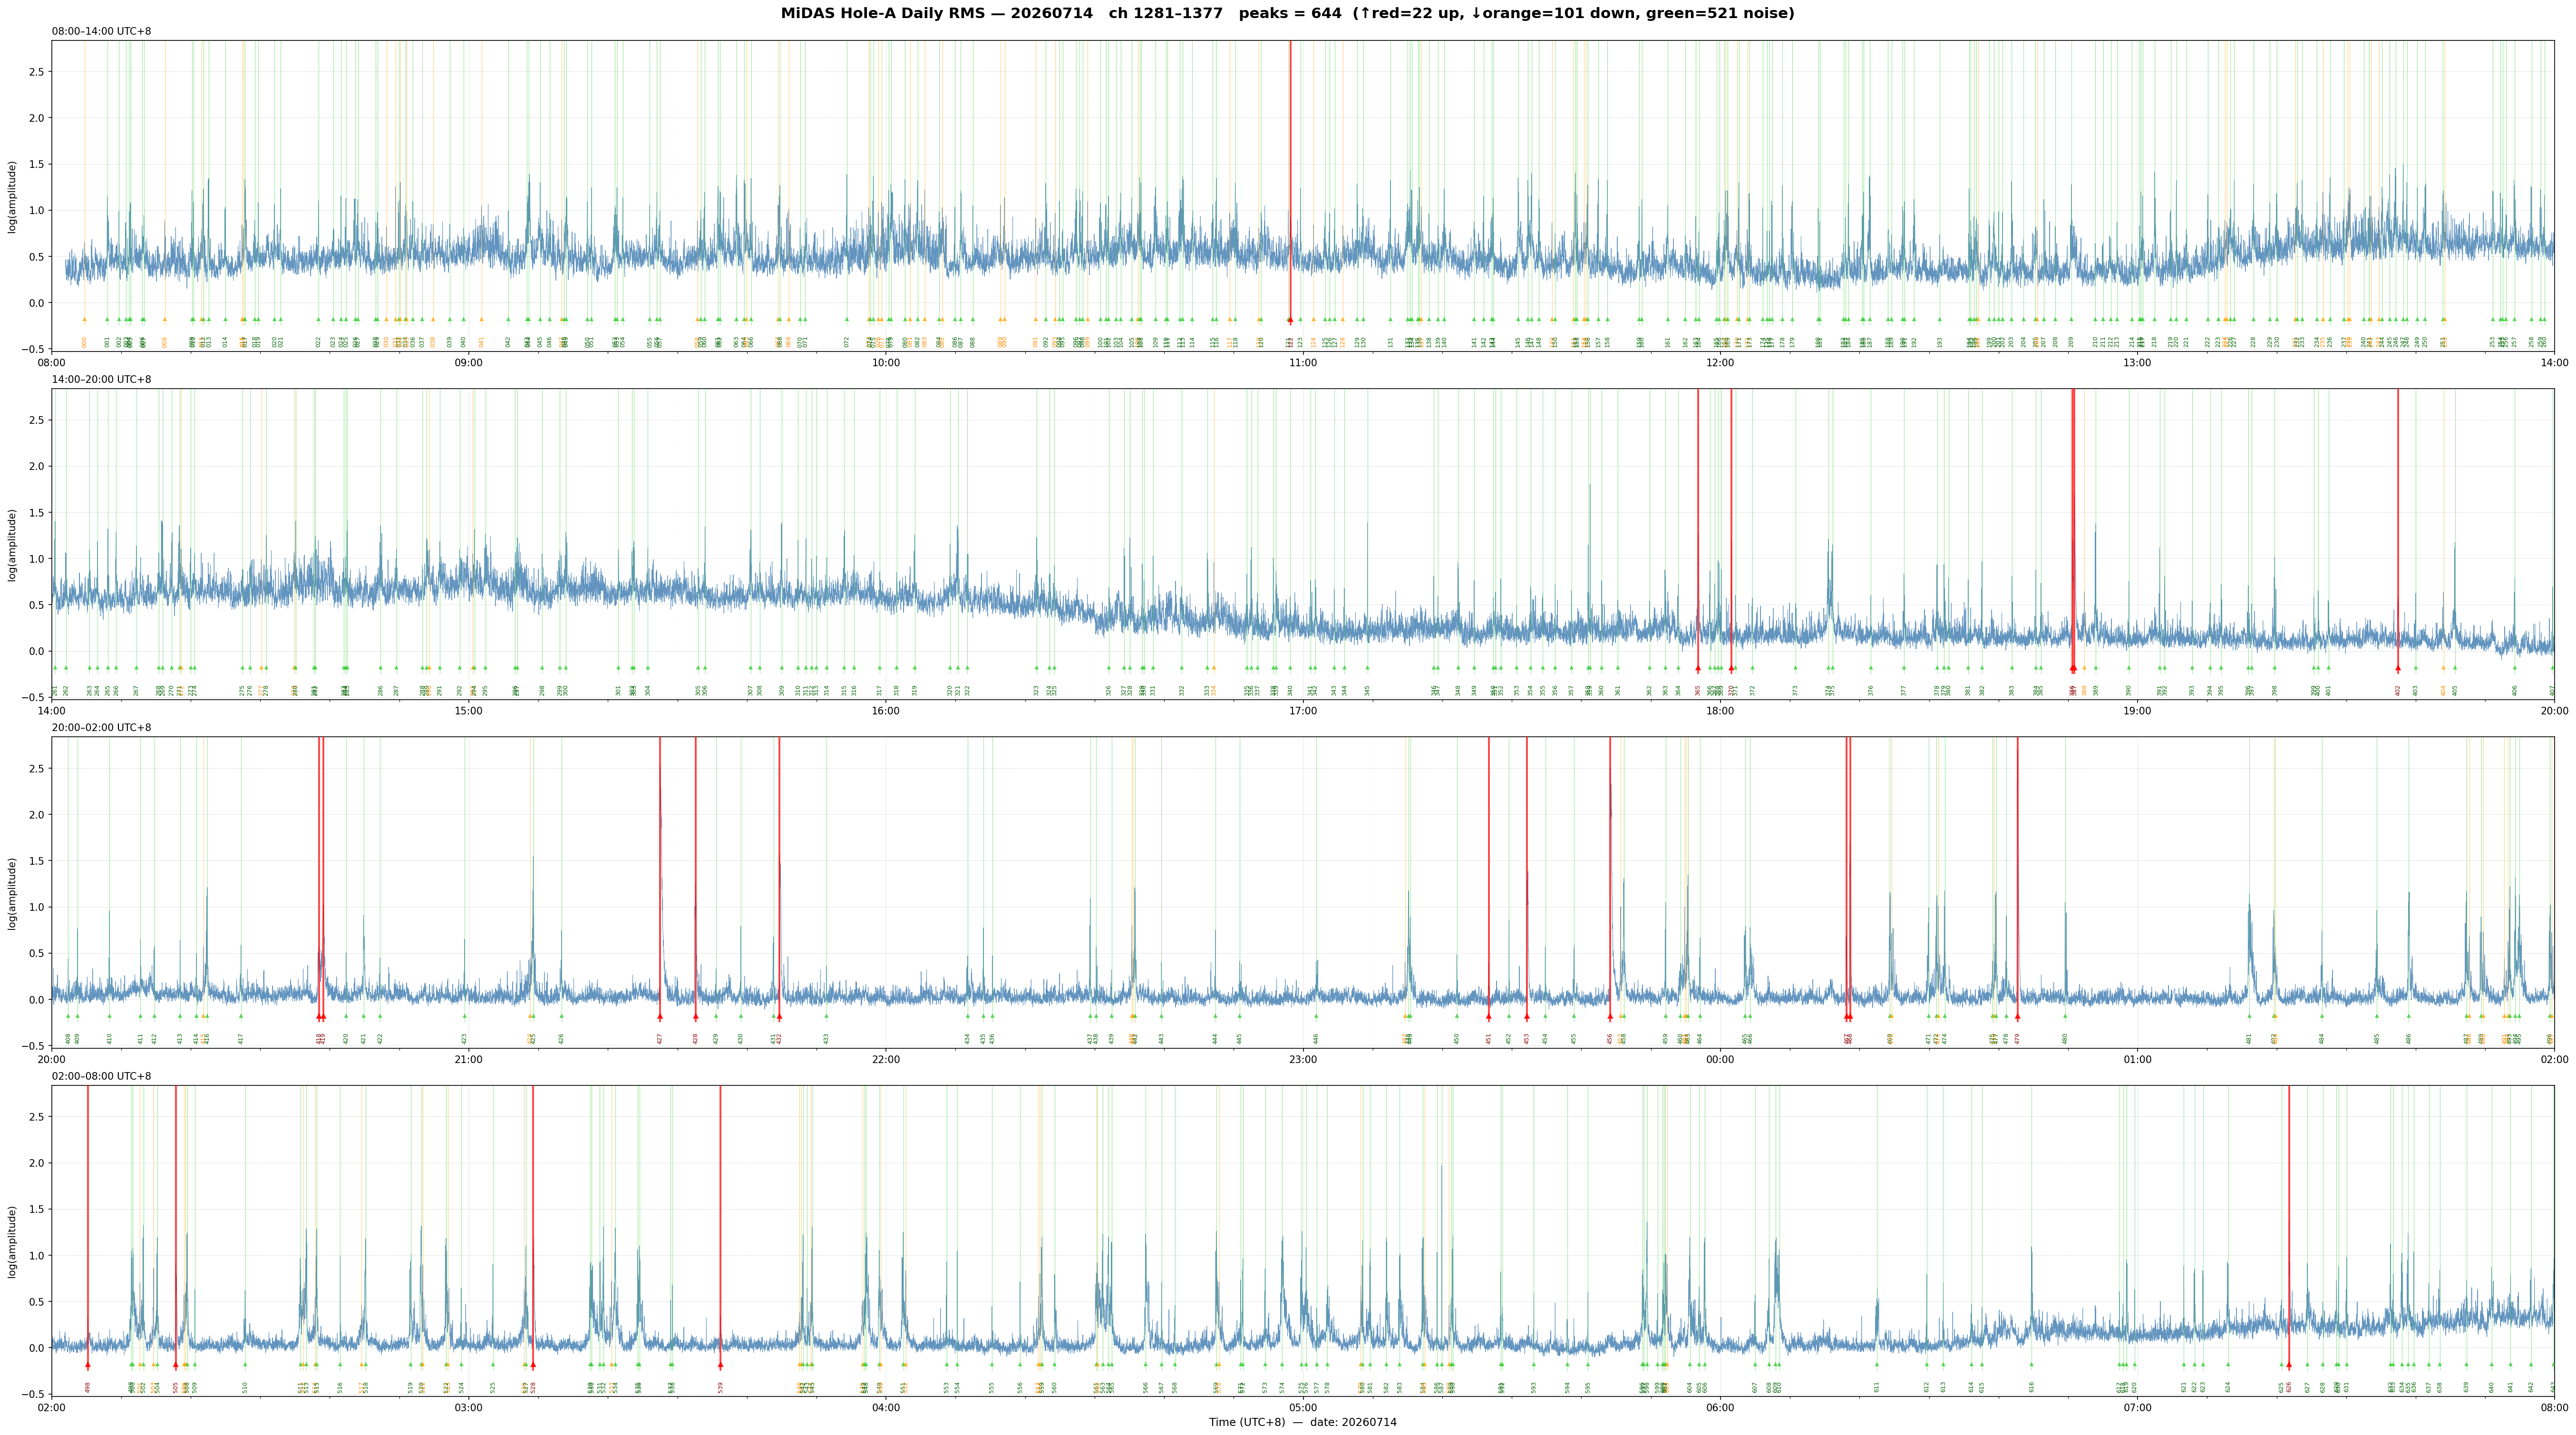2576x1435 pixels.
Task: Click the 16:00 time tick label
Action: pos(886,711)
